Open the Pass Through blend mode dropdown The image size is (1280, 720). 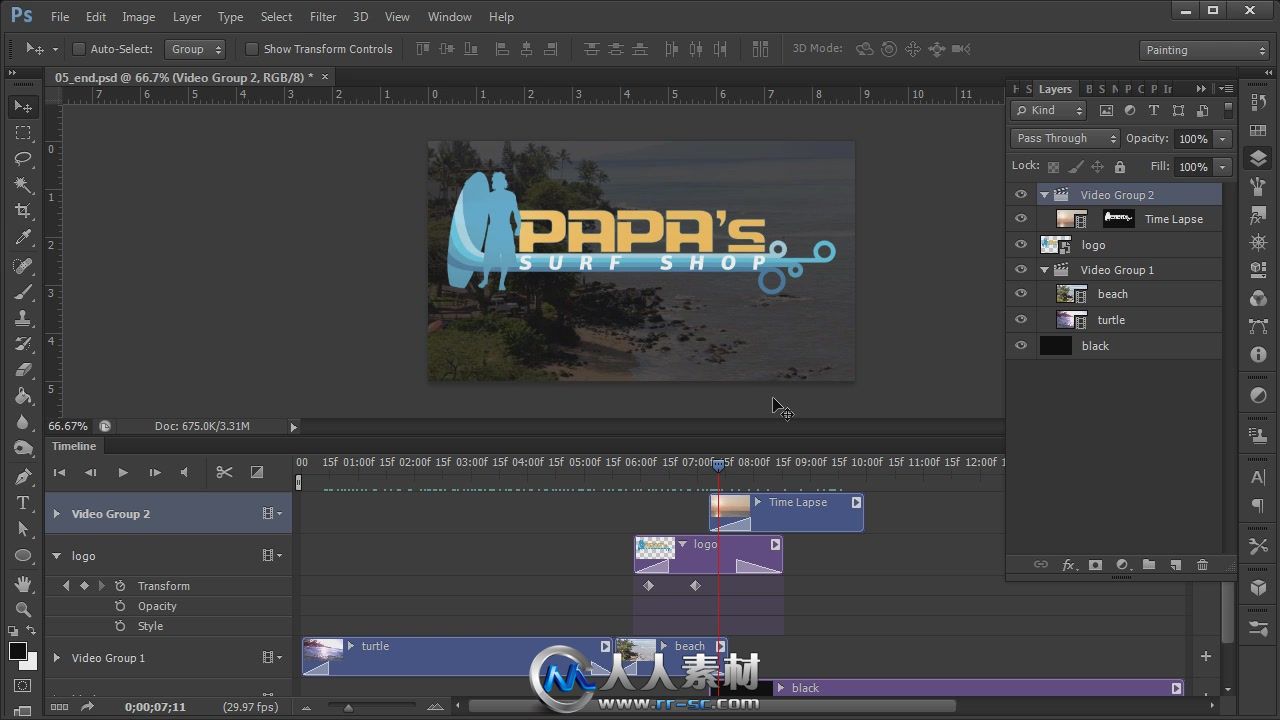pos(1065,139)
